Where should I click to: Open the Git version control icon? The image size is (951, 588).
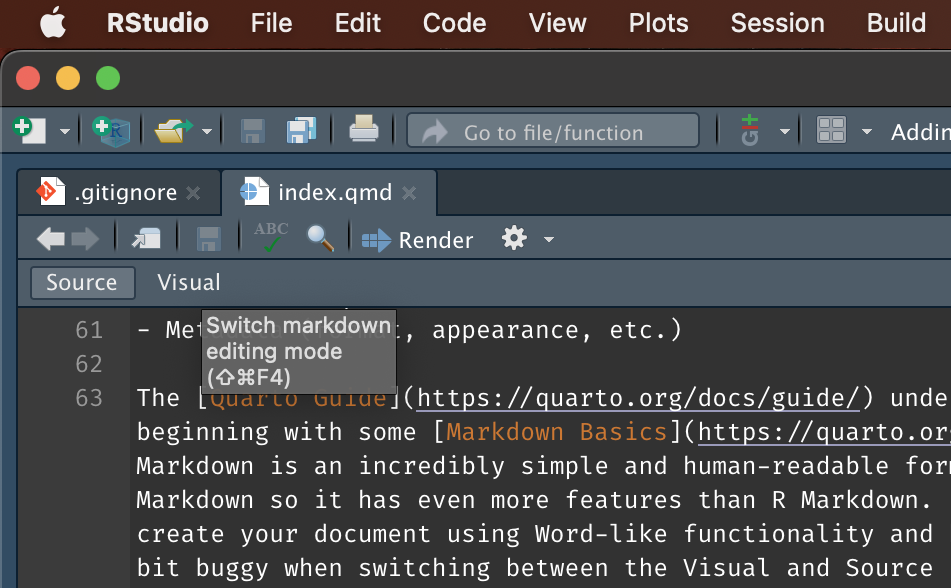[x=750, y=130]
